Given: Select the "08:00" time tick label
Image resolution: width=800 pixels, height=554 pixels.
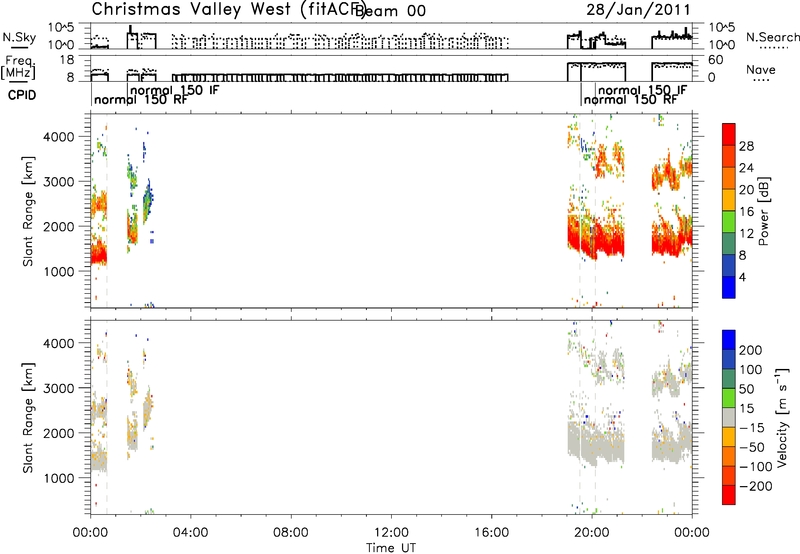Looking at the screenshot, I should pyautogui.click(x=291, y=533).
